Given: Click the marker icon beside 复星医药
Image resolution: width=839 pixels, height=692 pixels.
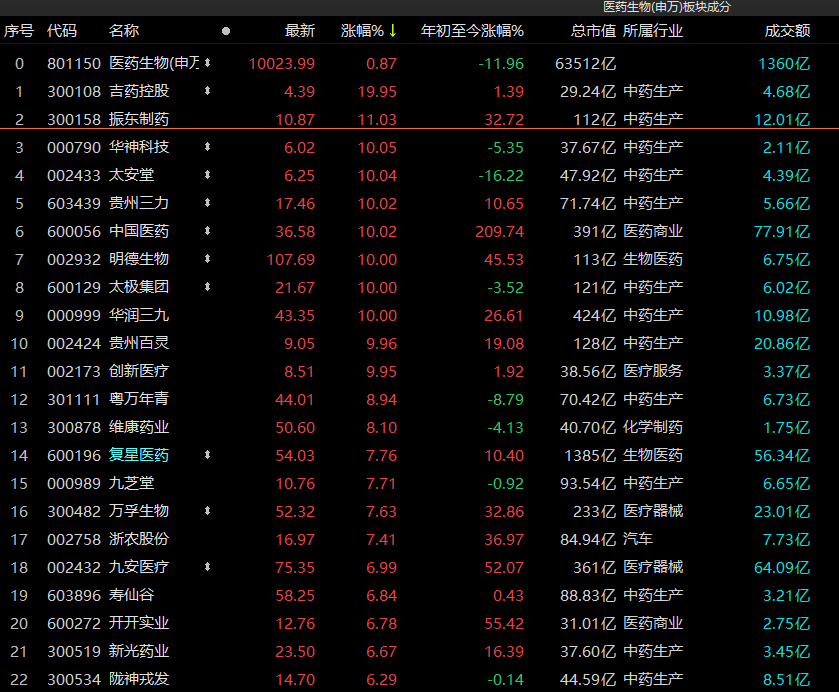Looking at the screenshot, I should click(208, 455).
